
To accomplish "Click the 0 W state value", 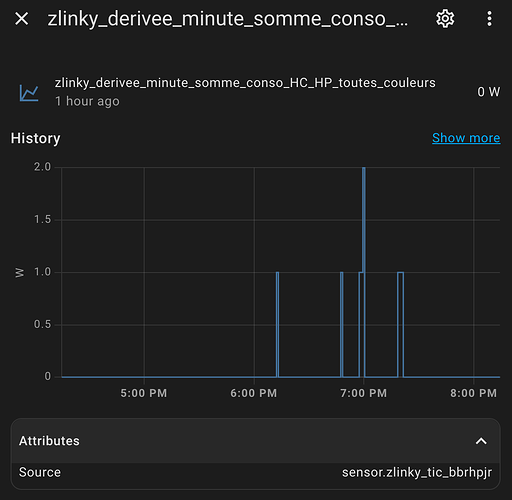I will (x=488, y=92).
